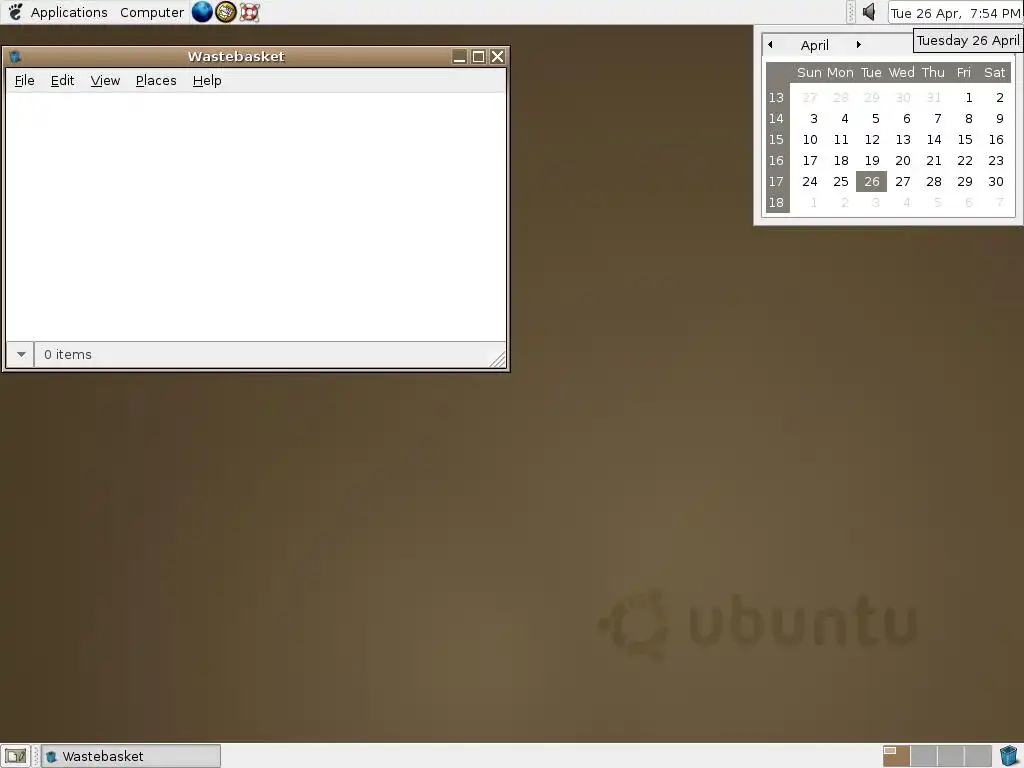Screen dimensions: 1024x768
Task: Select the Wastebasket taskbar button
Action: [x=131, y=756]
